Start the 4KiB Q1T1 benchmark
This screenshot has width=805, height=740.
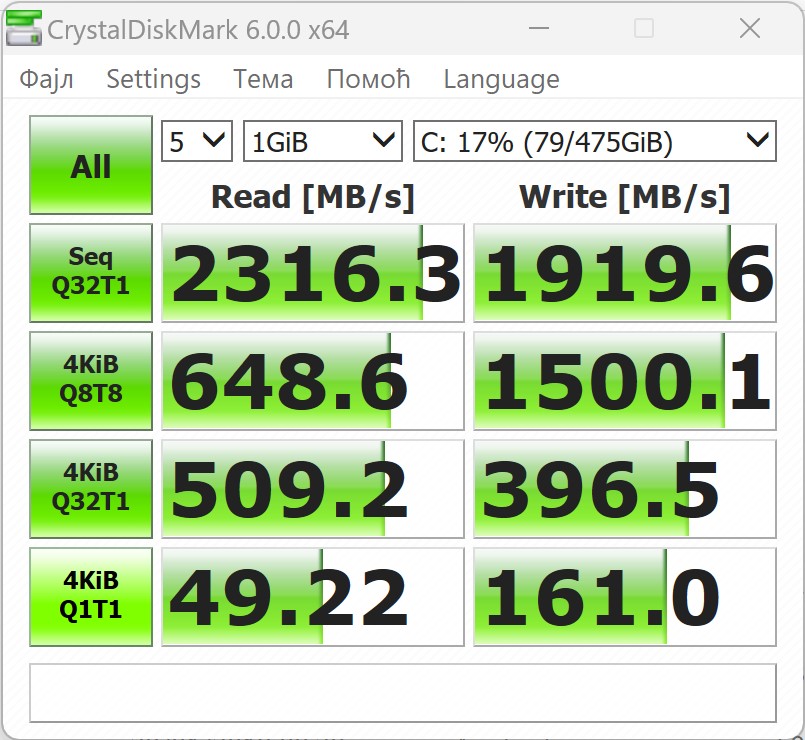(x=91, y=597)
